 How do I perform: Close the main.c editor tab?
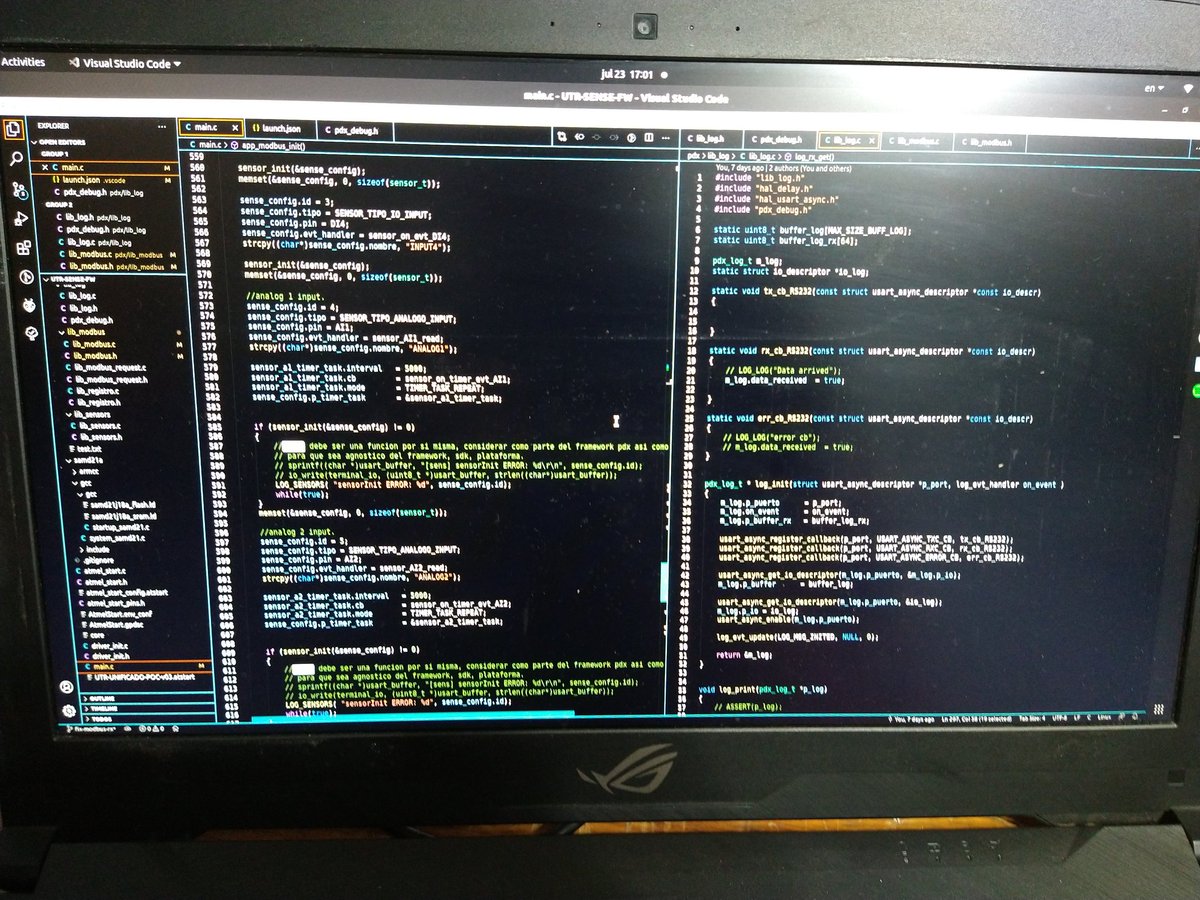click(x=235, y=128)
